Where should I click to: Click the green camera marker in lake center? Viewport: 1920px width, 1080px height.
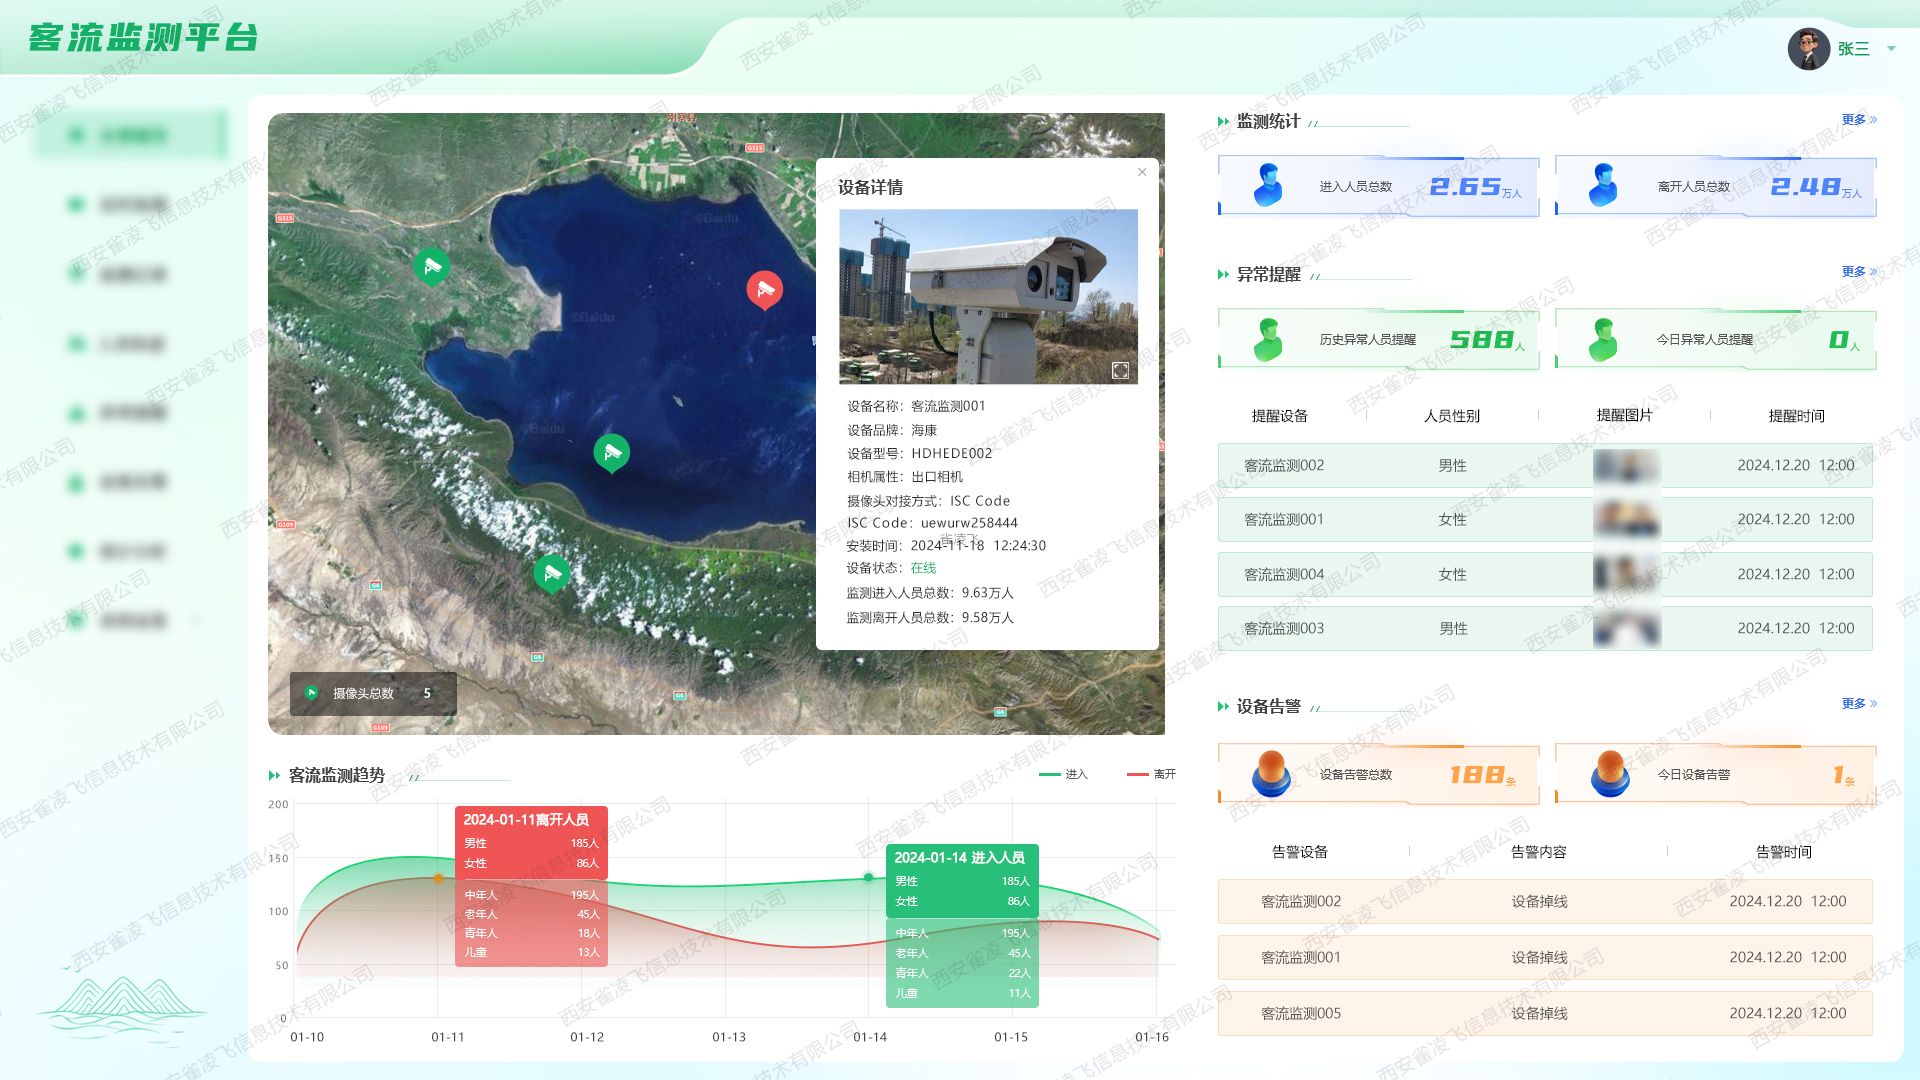click(612, 453)
